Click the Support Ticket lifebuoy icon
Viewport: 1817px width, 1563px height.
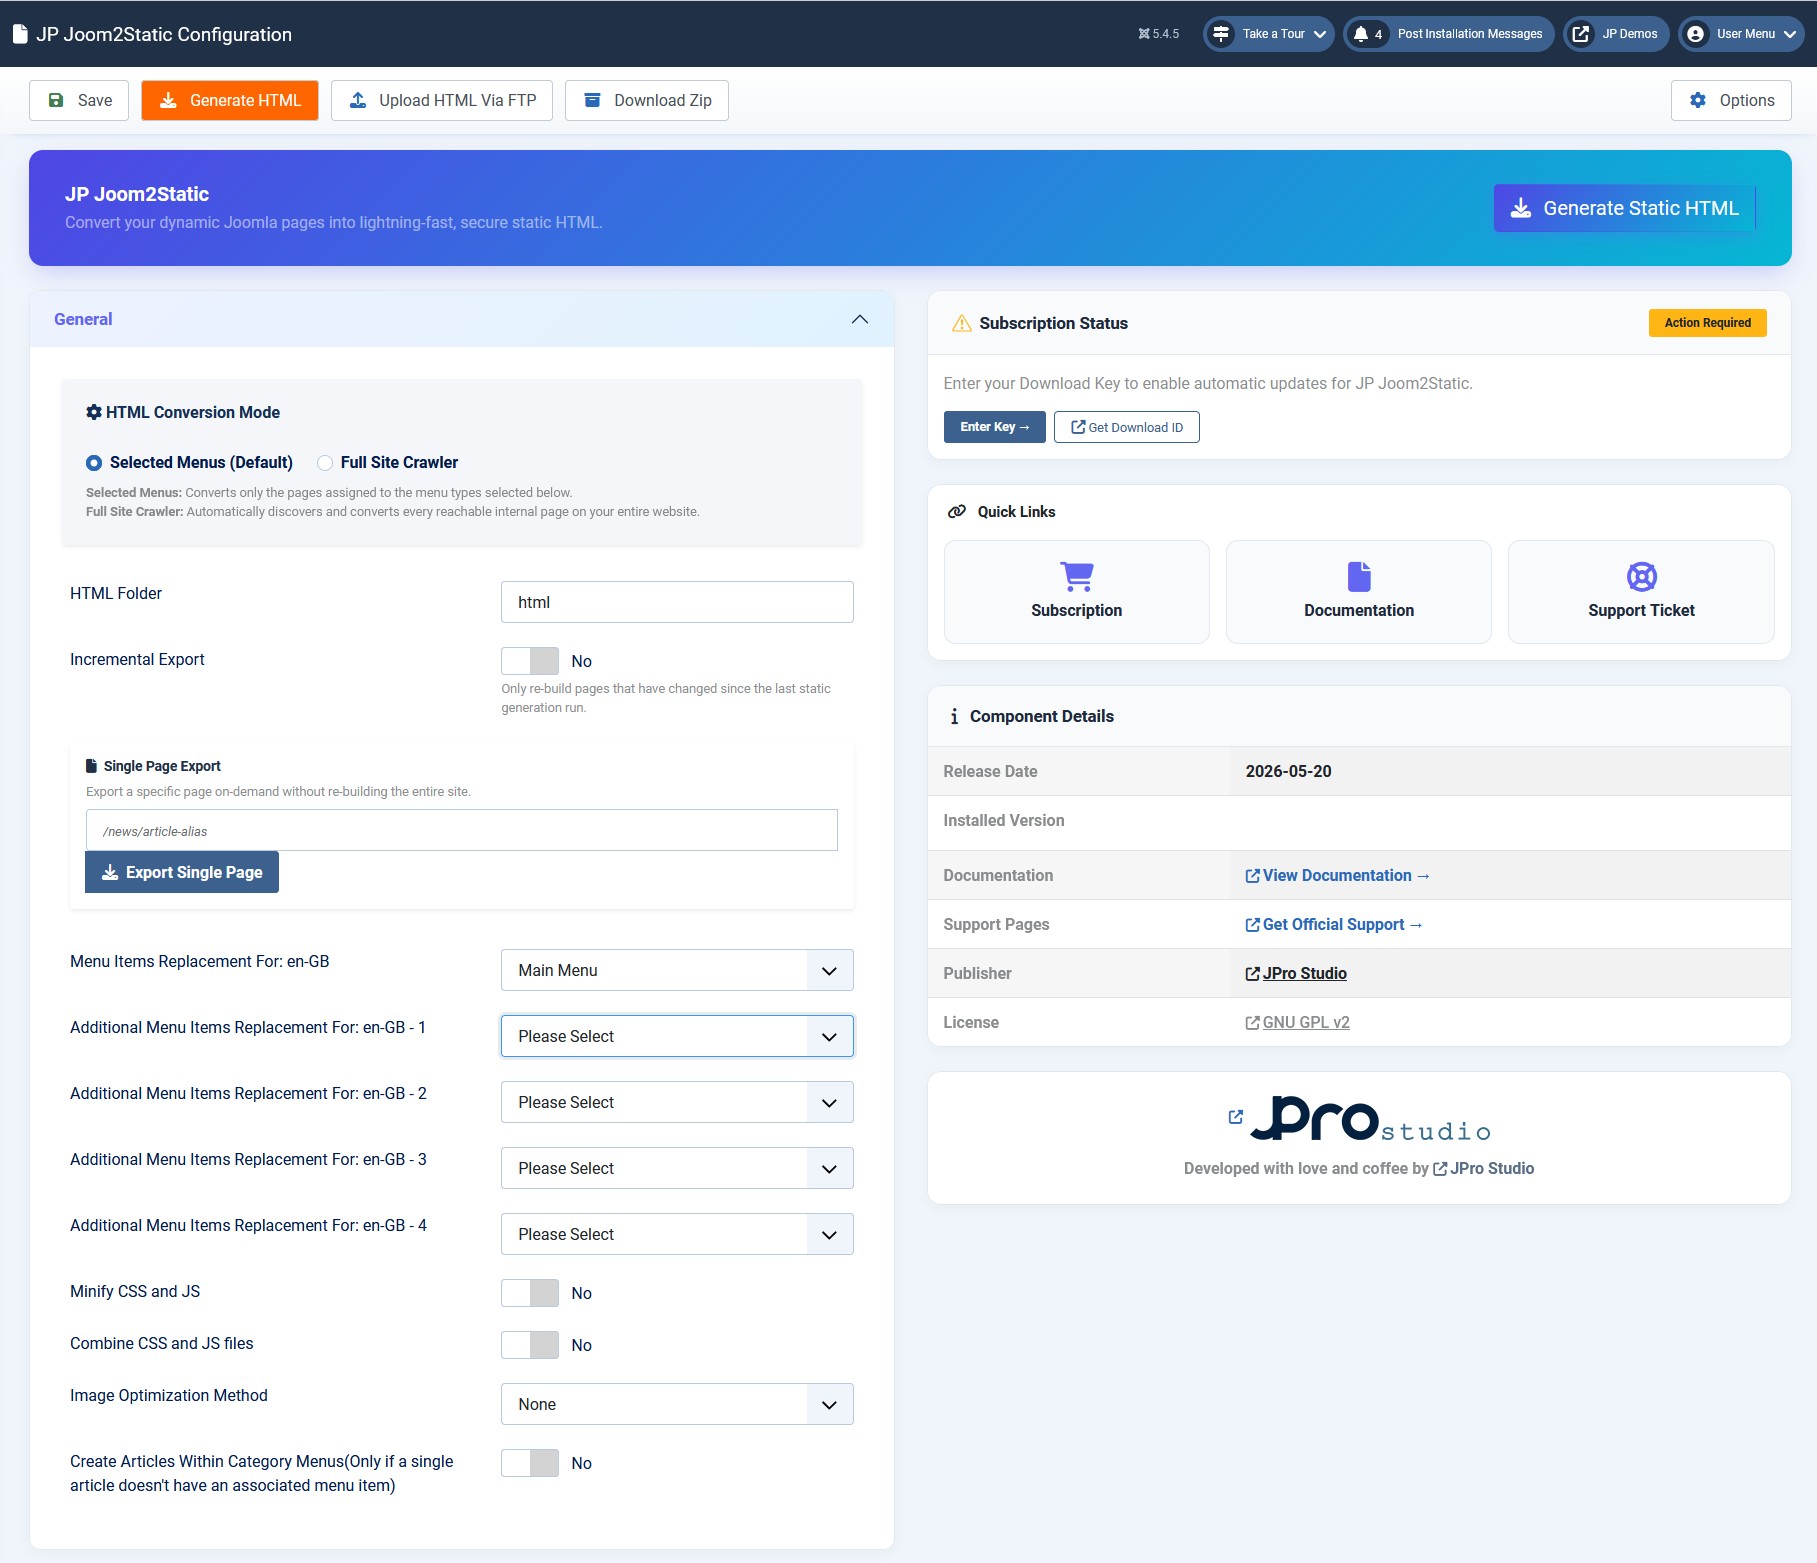(x=1642, y=576)
